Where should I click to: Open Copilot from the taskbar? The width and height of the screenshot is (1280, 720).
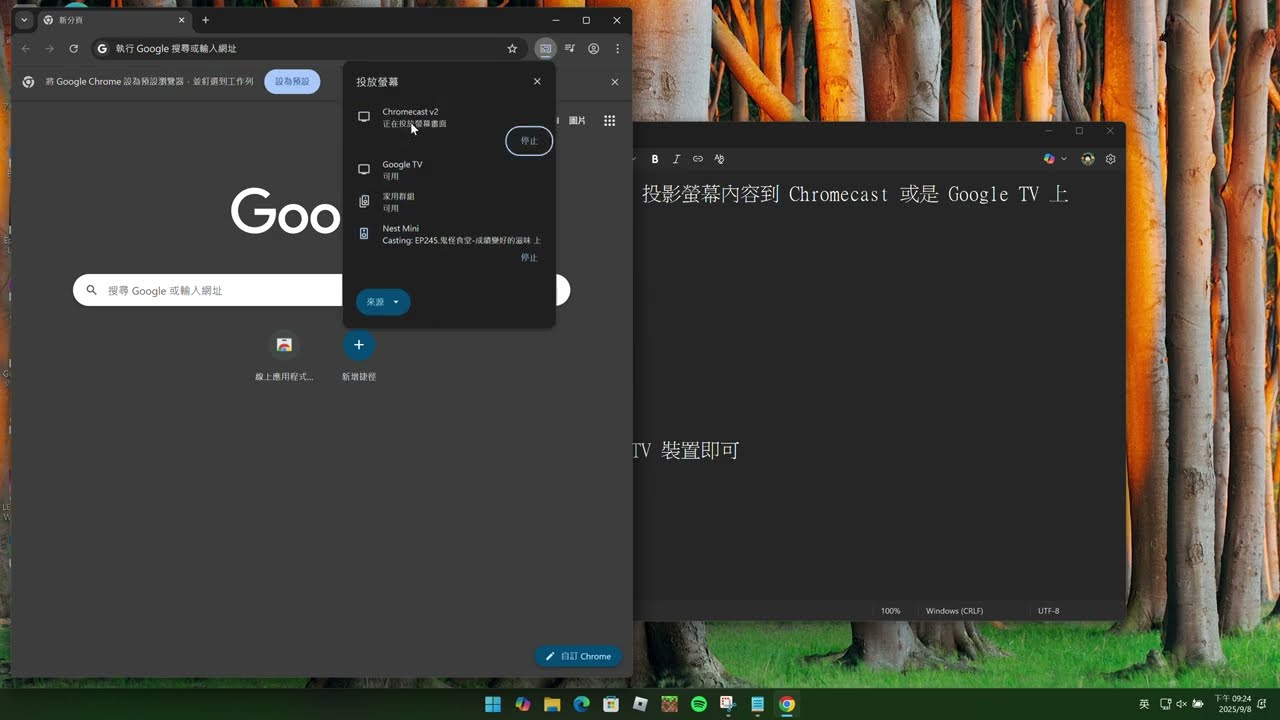click(523, 704)
